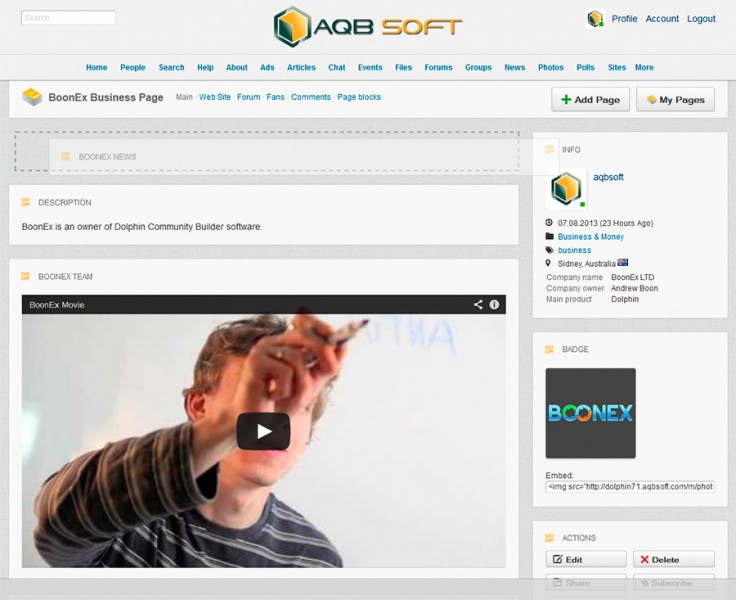
Task: Open Events in the navigation bar
Action: tap(370, 67)
